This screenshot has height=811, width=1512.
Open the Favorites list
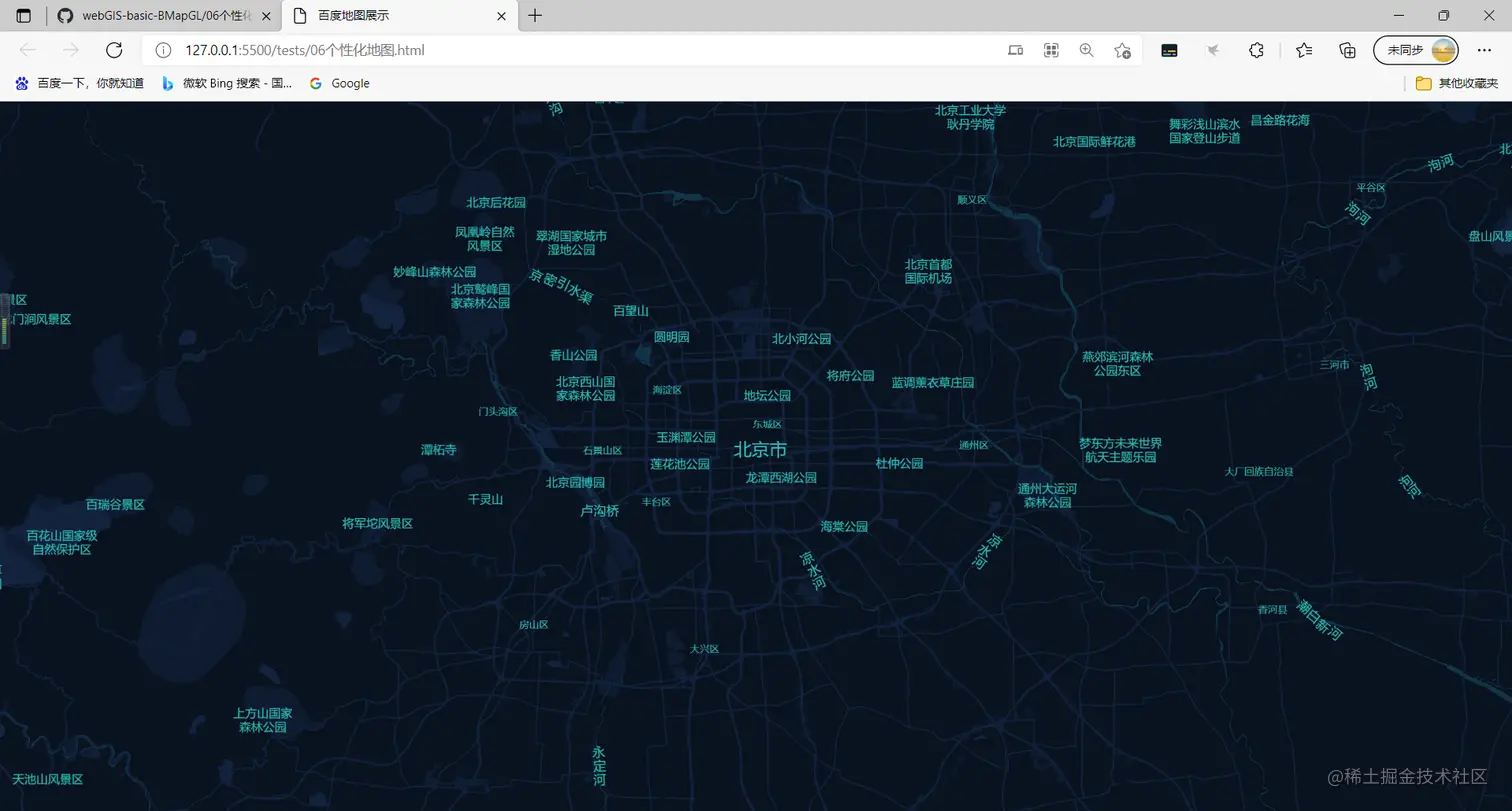(1304, 50)
